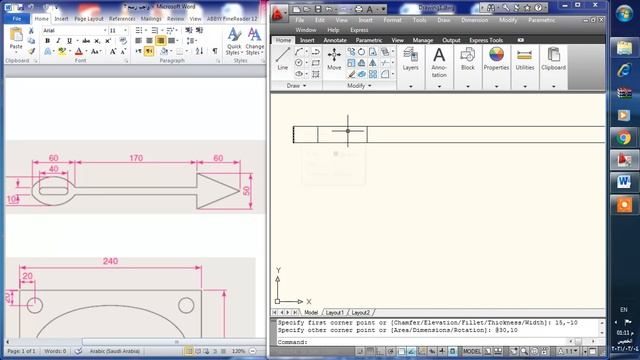Open the AutoCAD application menu logo

(278, 14)
